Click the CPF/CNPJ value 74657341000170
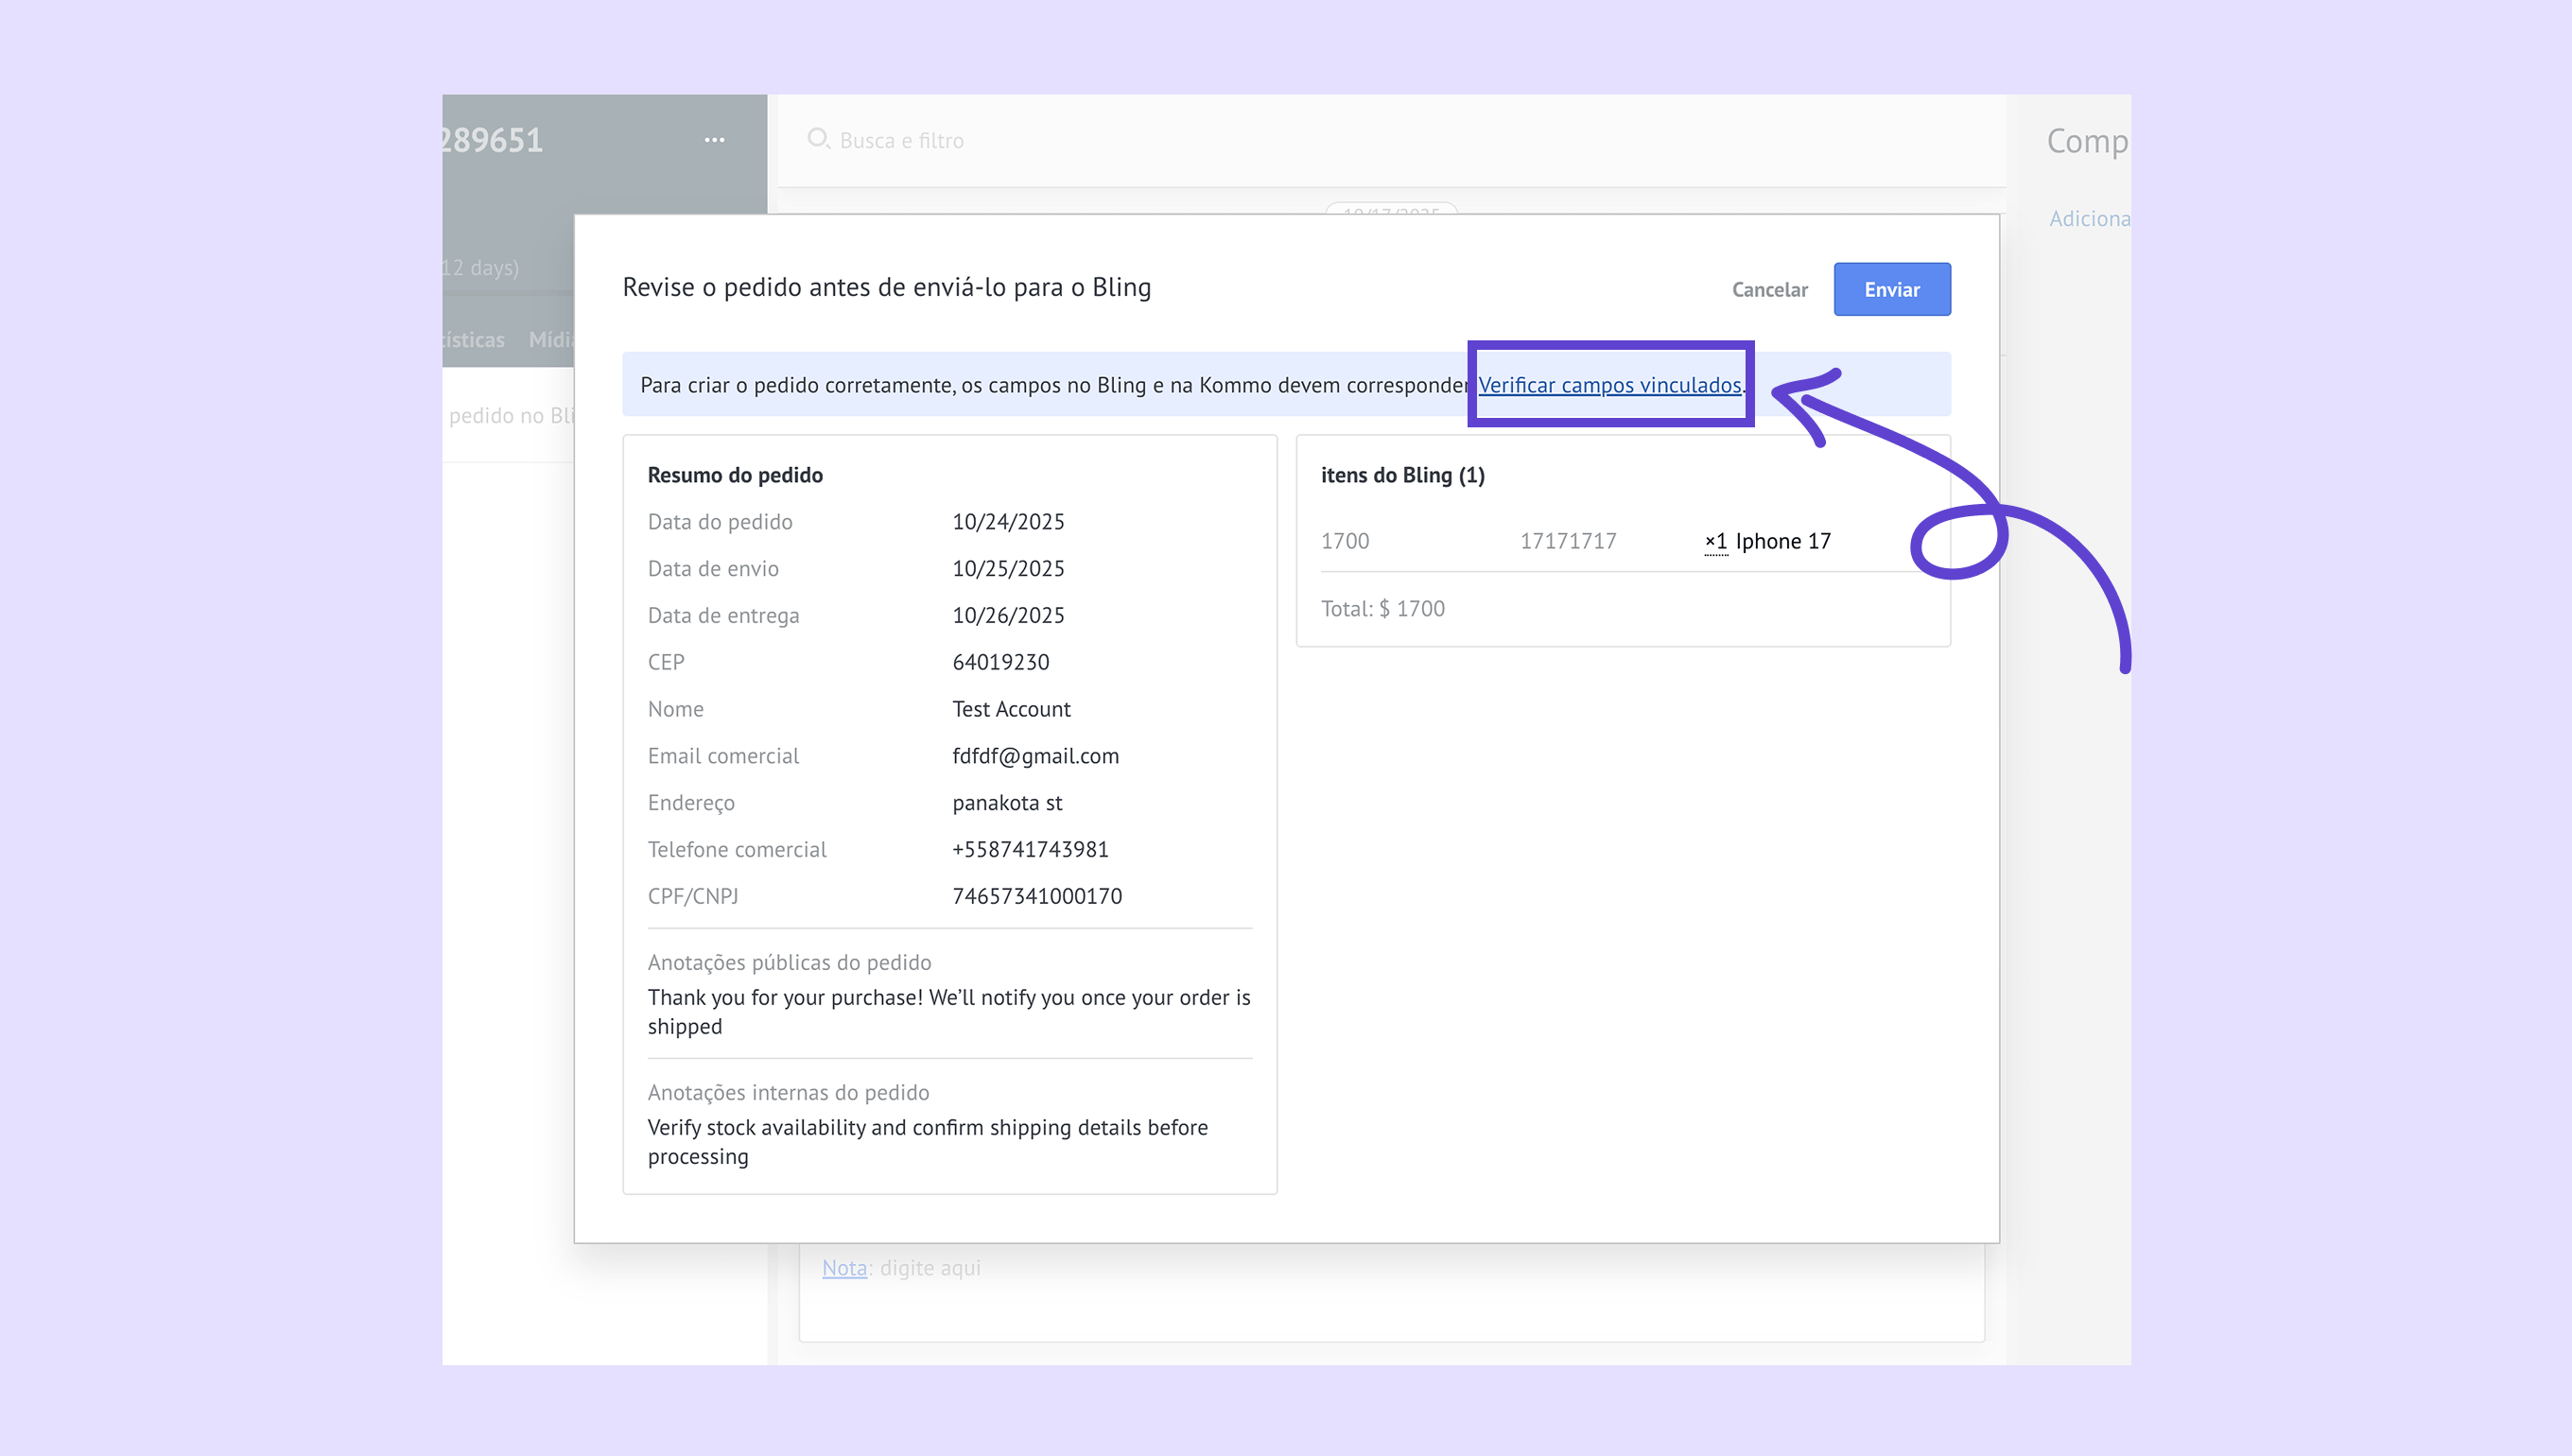The width and height of the screenshot is (2572, 1456). (x=1036, y=896)
